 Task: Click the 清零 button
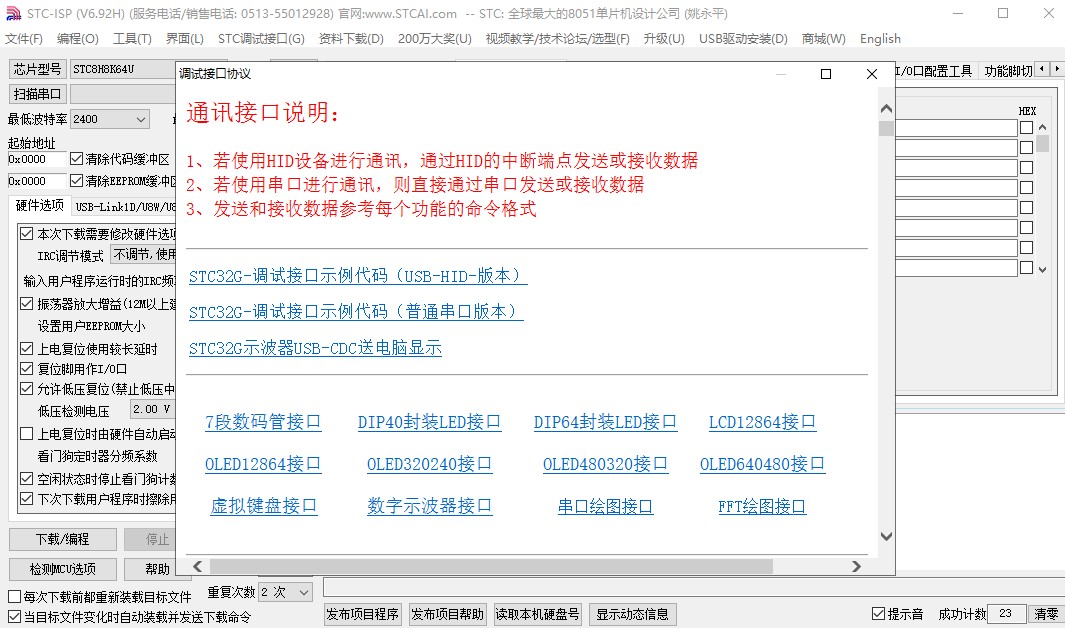[x=1046, y=614]
